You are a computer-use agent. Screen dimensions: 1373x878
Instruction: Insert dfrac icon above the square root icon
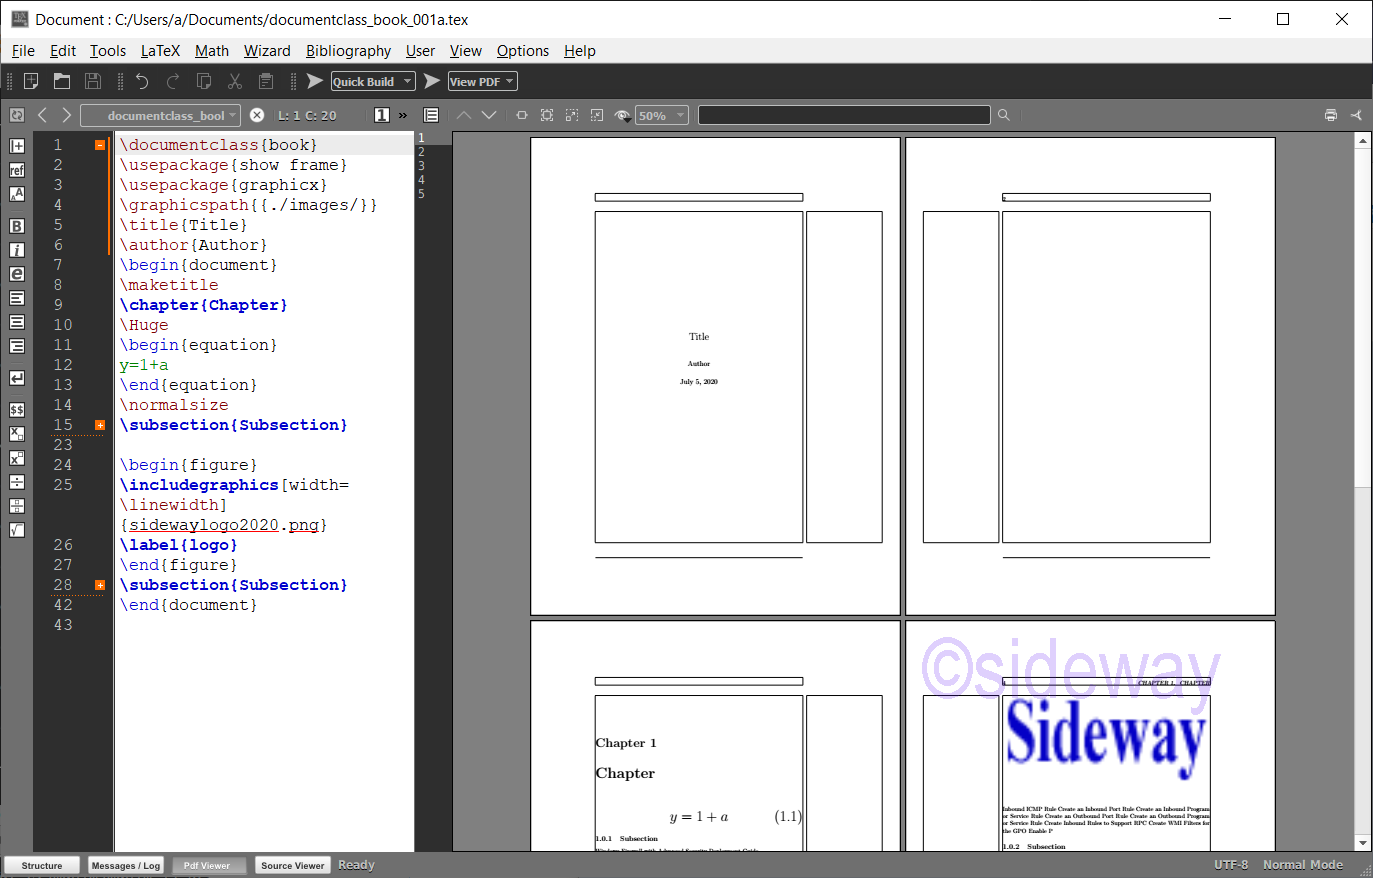point(17,506)
